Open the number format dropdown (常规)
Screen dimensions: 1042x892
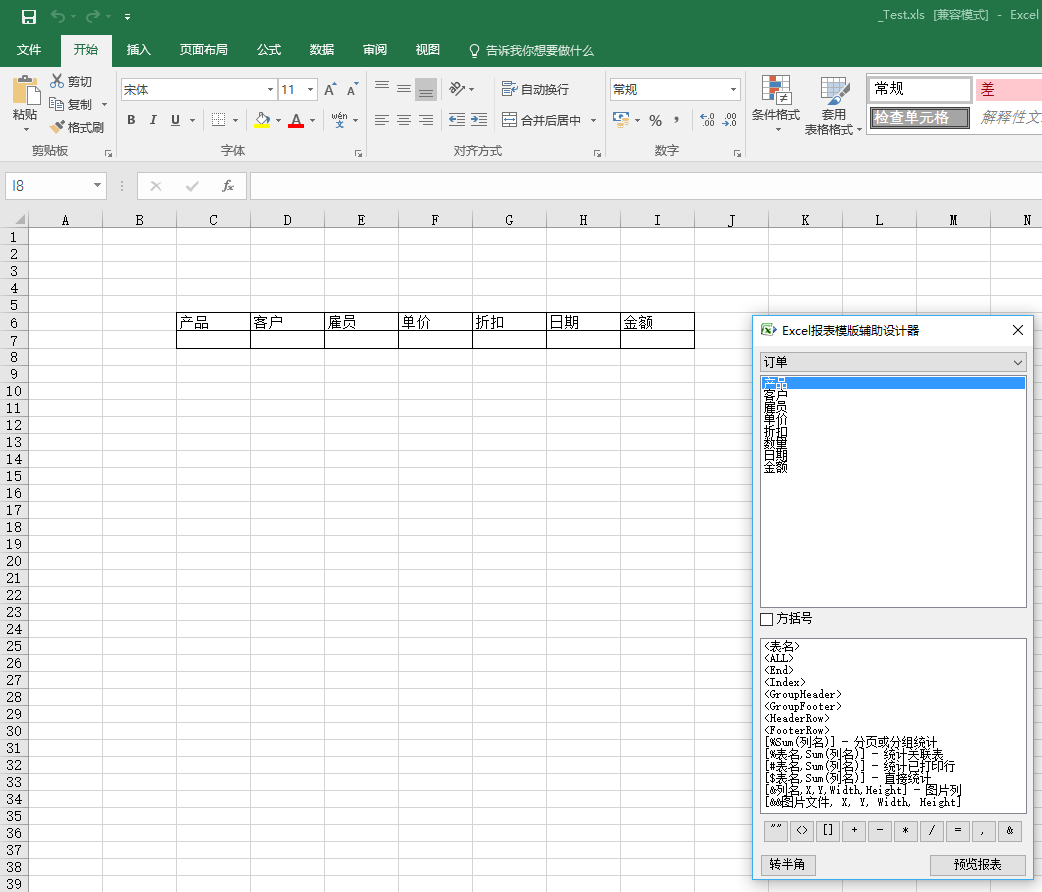734,90
